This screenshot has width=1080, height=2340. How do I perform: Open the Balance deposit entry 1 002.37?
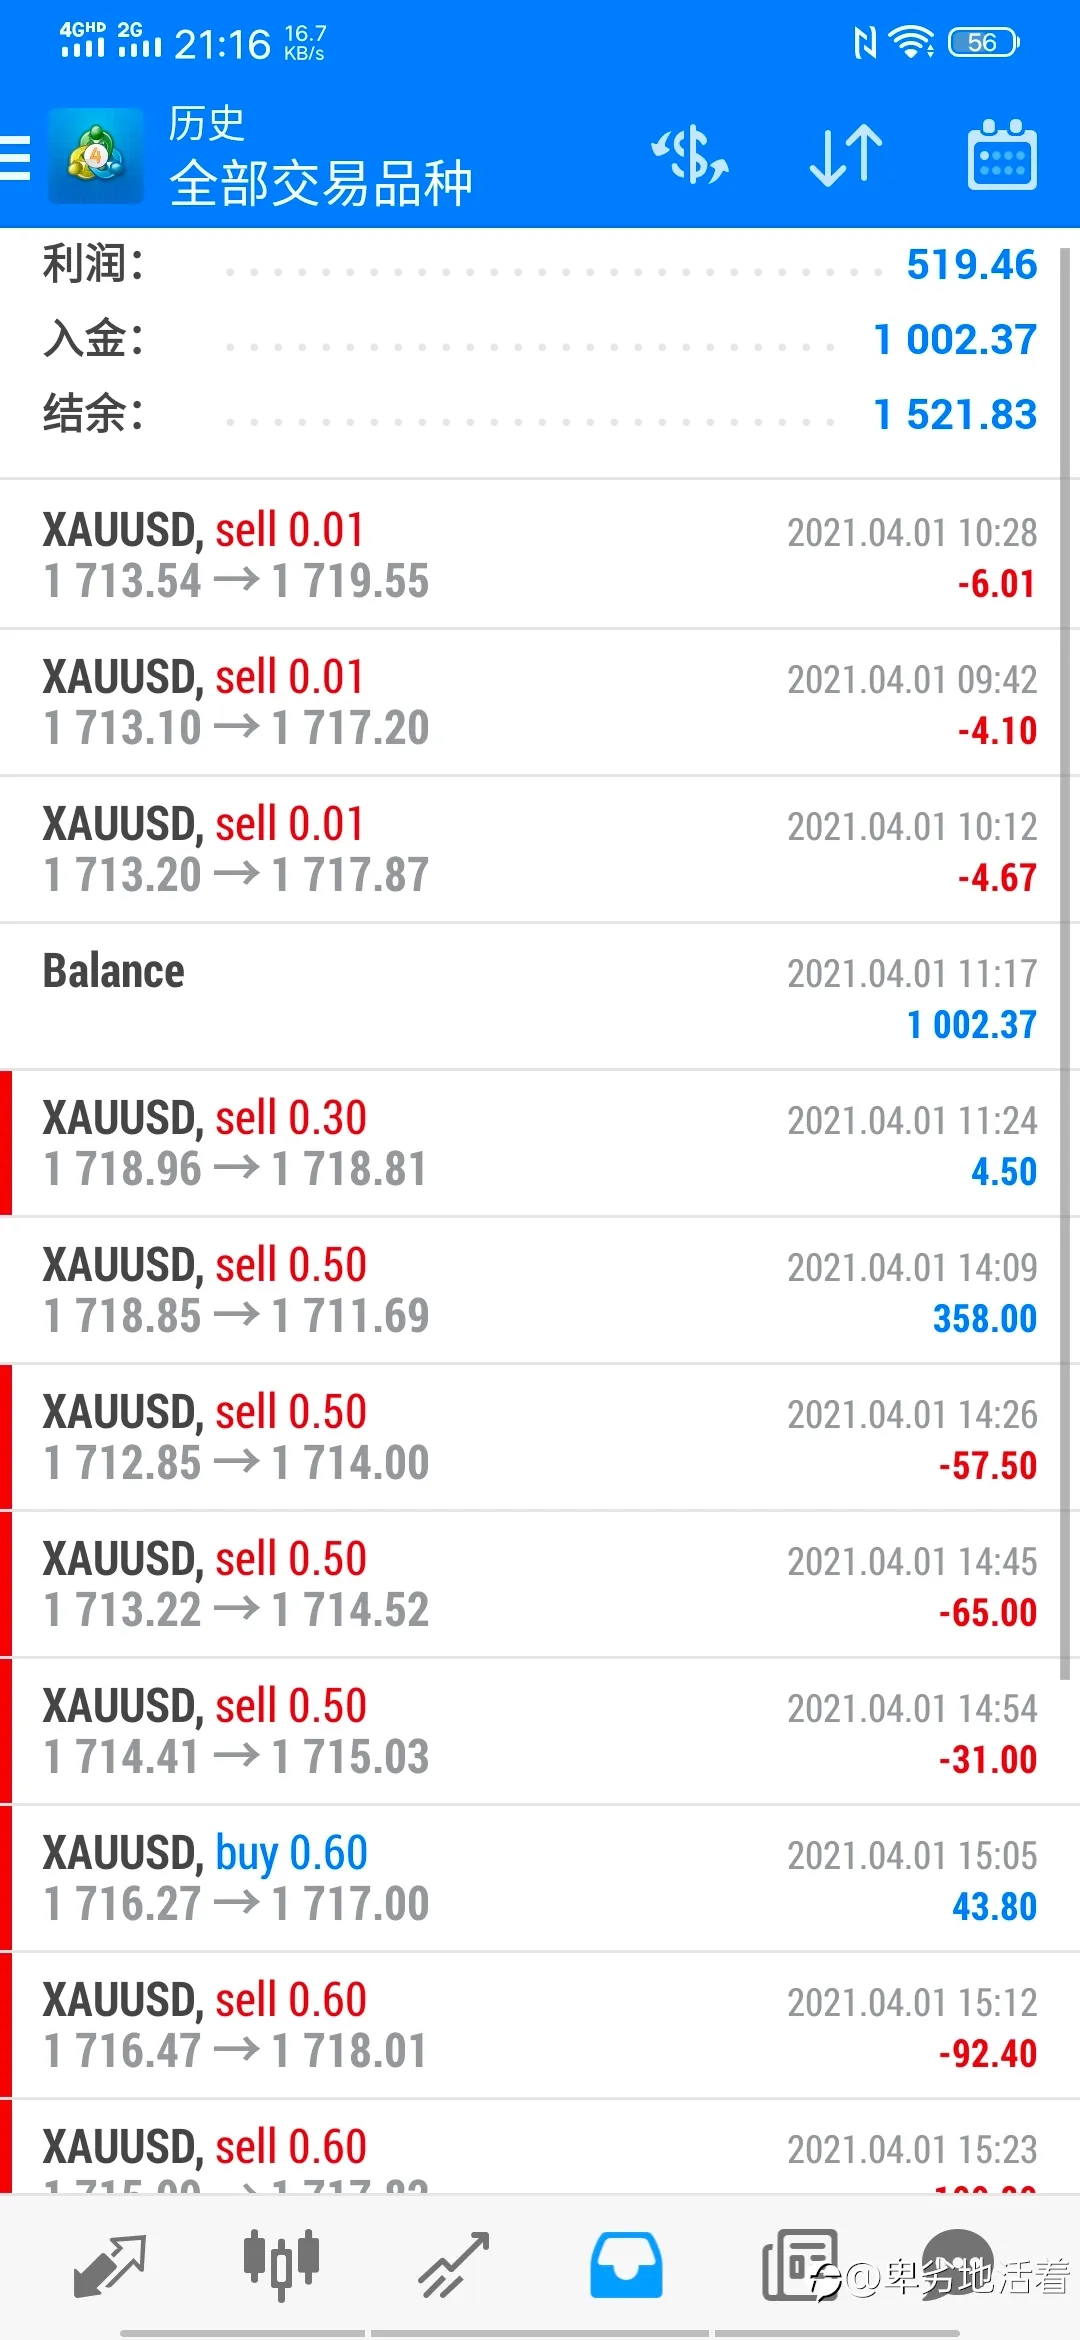tap(540, 996)
